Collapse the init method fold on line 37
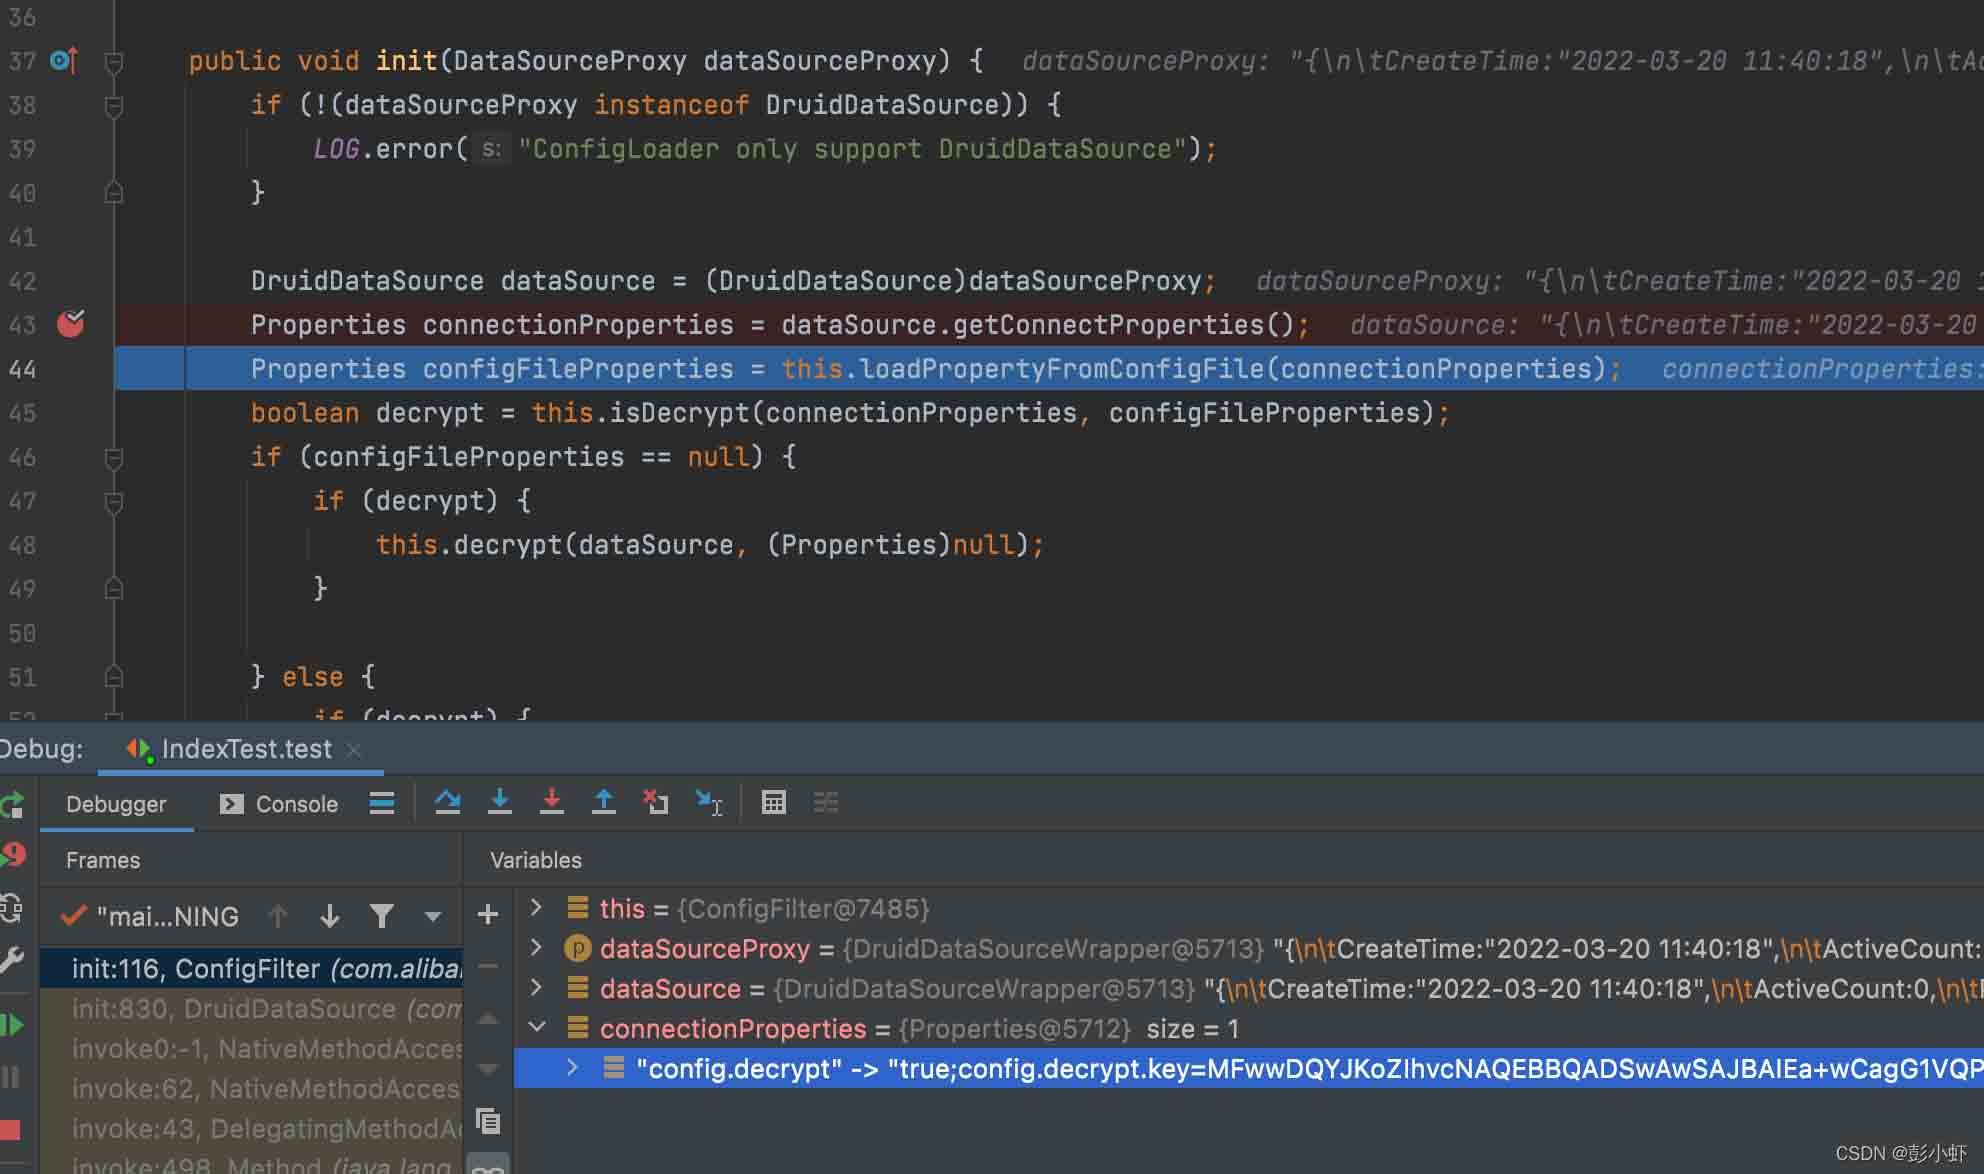Screen dimensions: 1984x1174 click(114, 62)
